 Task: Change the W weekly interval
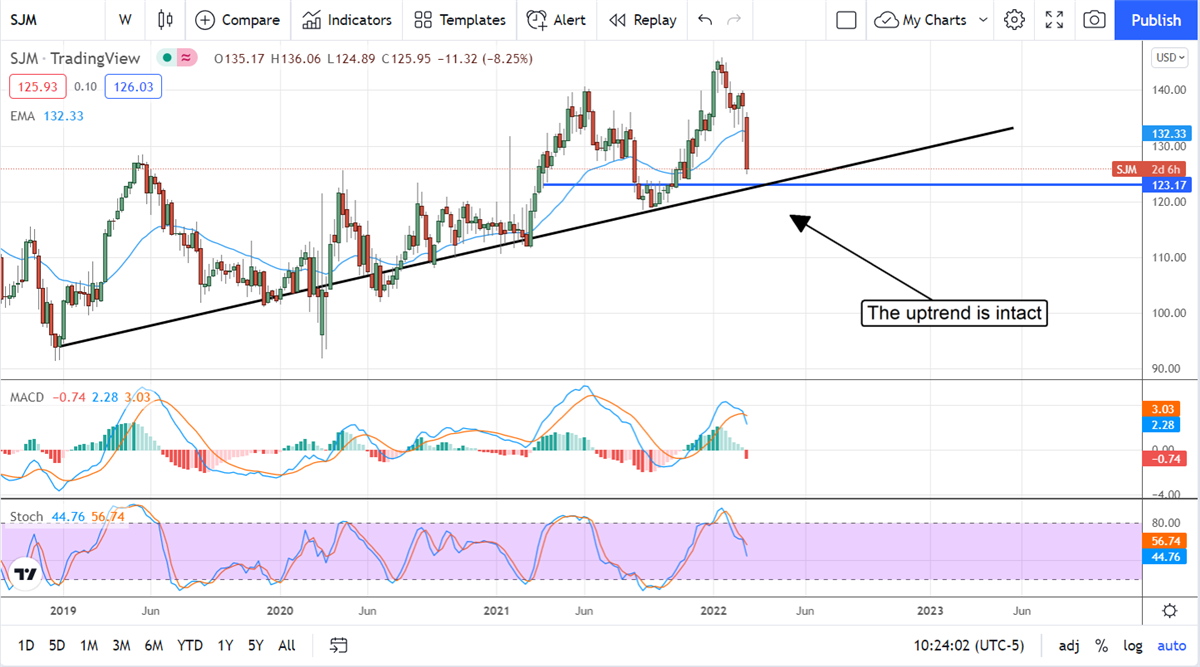pos(124,20)
